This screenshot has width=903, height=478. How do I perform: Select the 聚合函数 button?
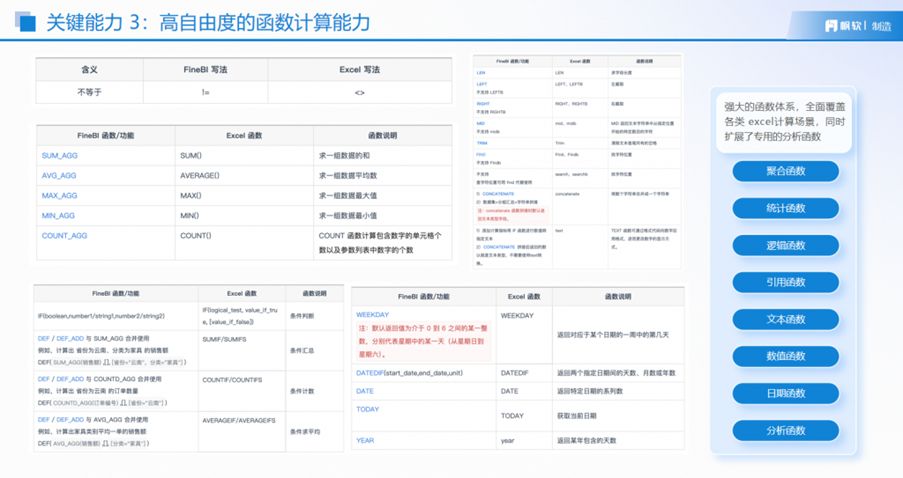click(x=786, y=171)
